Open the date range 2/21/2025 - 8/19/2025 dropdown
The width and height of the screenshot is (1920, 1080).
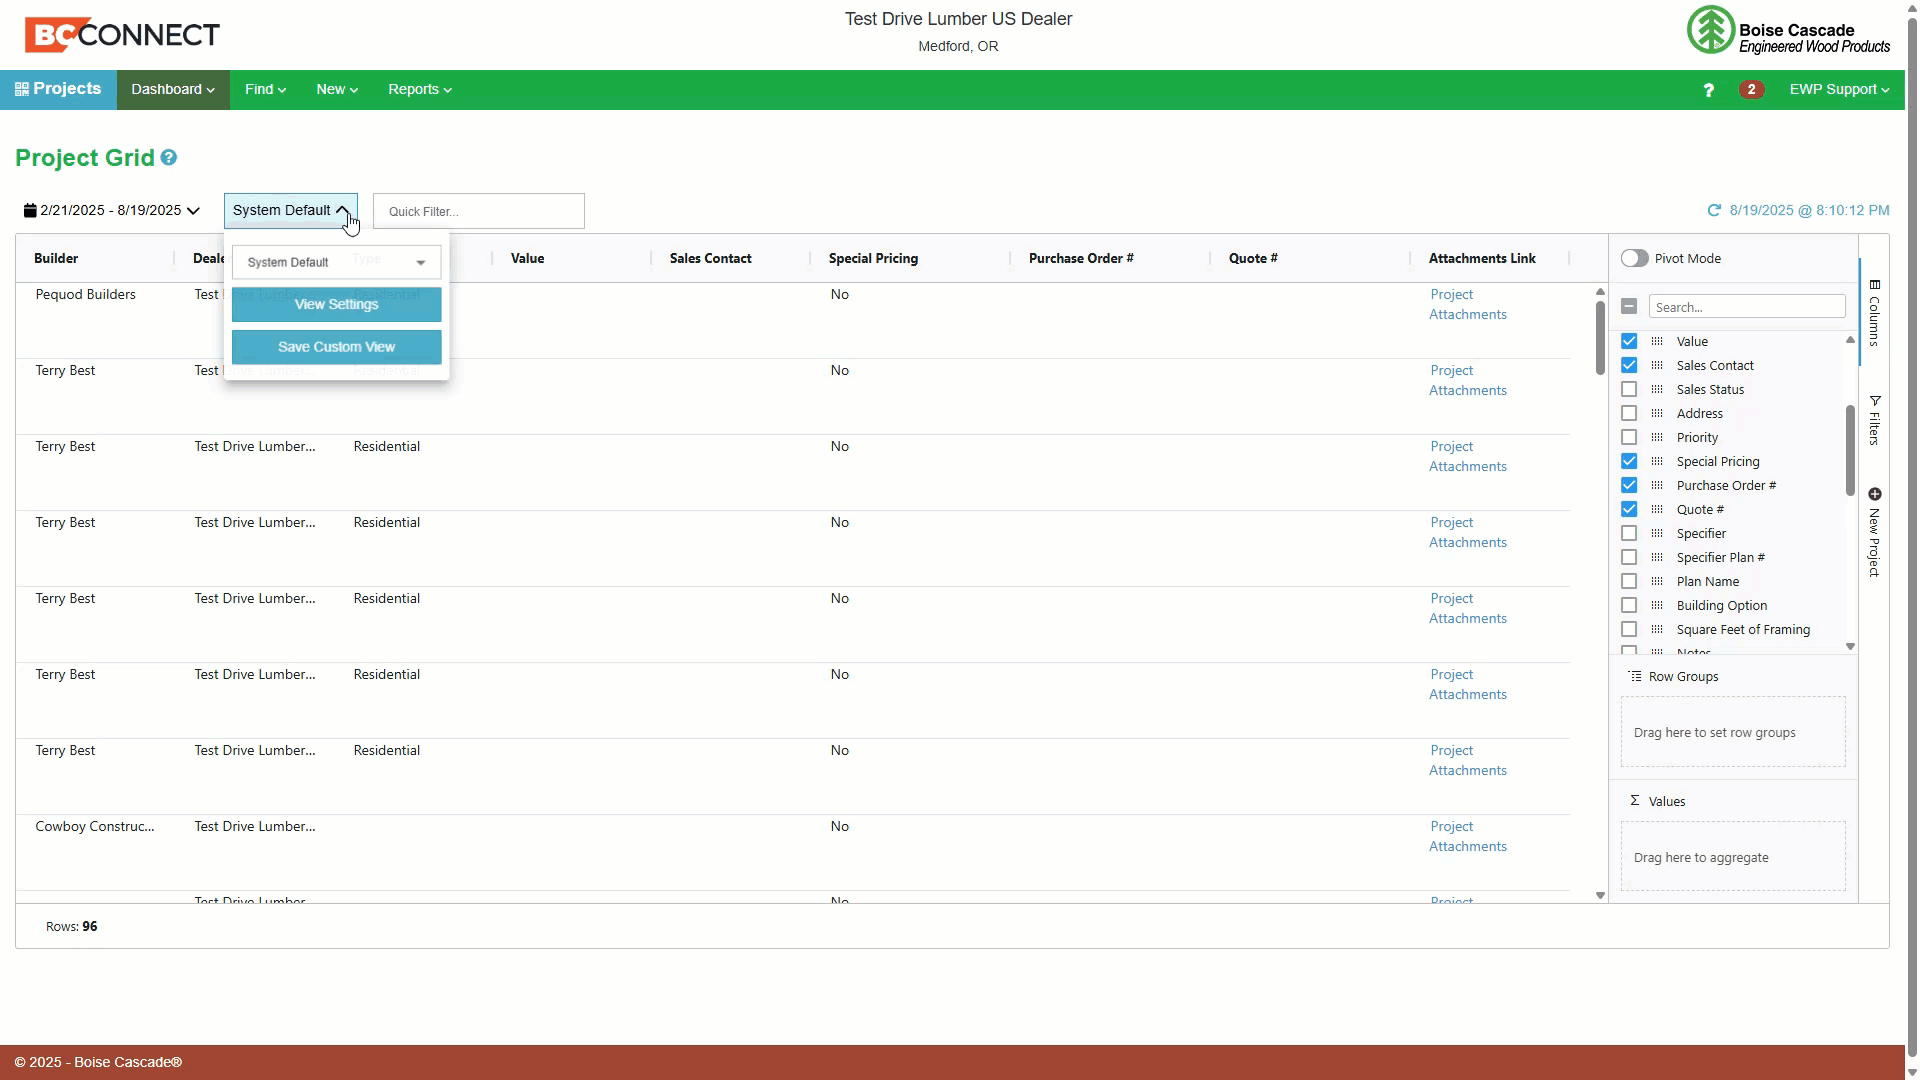click(112, 210)
